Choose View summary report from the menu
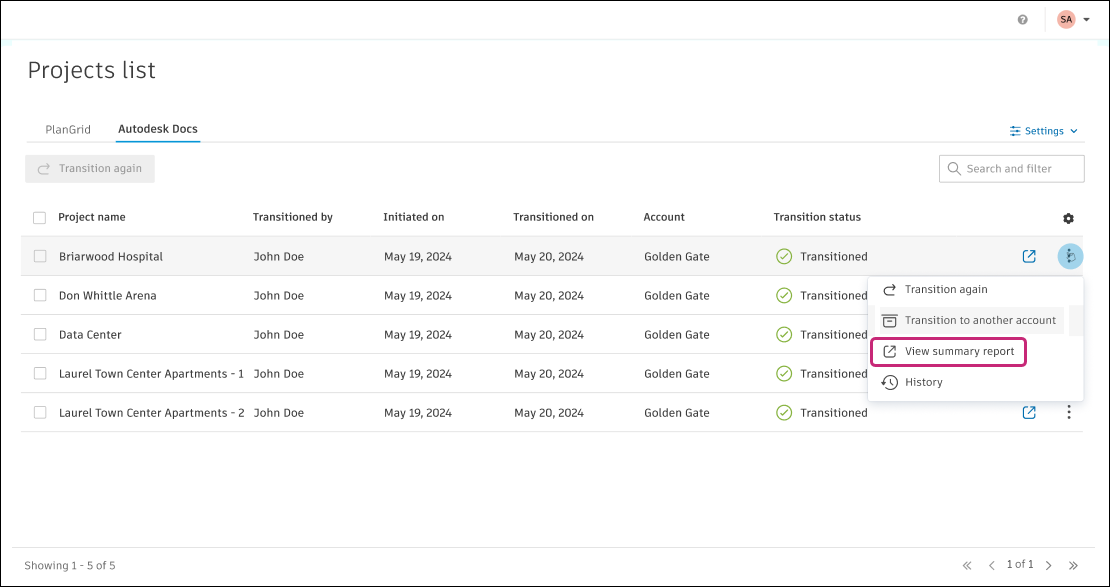The image size is (1110, 587). click(x=959, y=352)
